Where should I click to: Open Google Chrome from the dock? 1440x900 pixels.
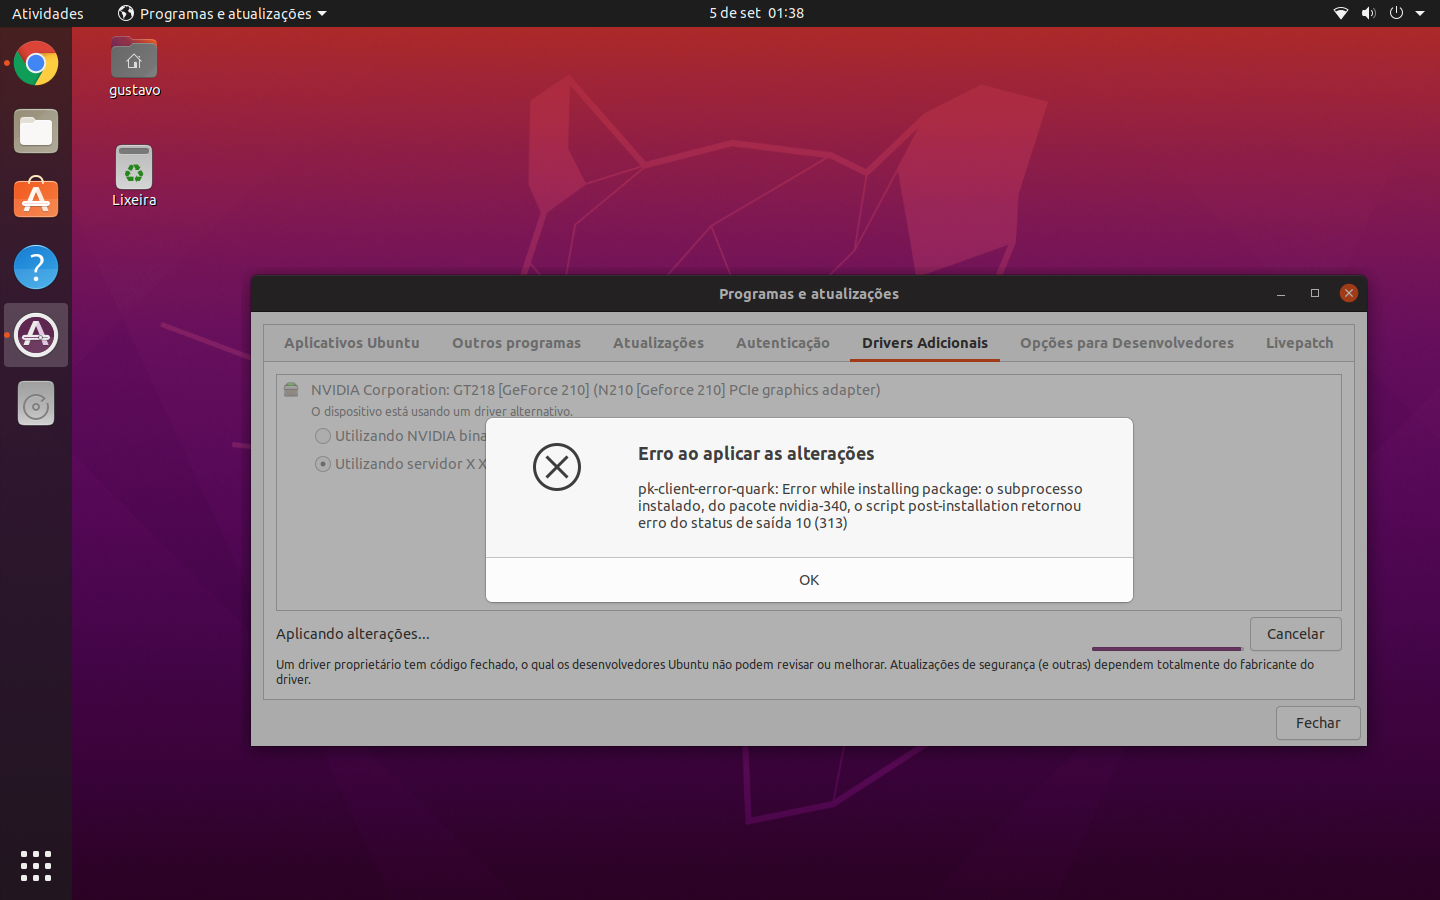click(x=36, y=64)
